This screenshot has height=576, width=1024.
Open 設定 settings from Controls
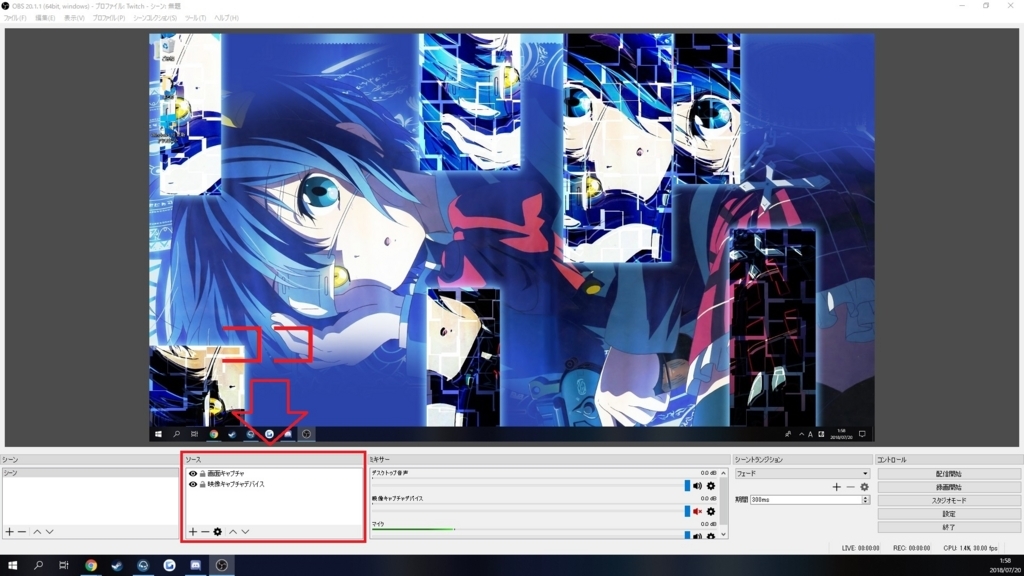949,514
